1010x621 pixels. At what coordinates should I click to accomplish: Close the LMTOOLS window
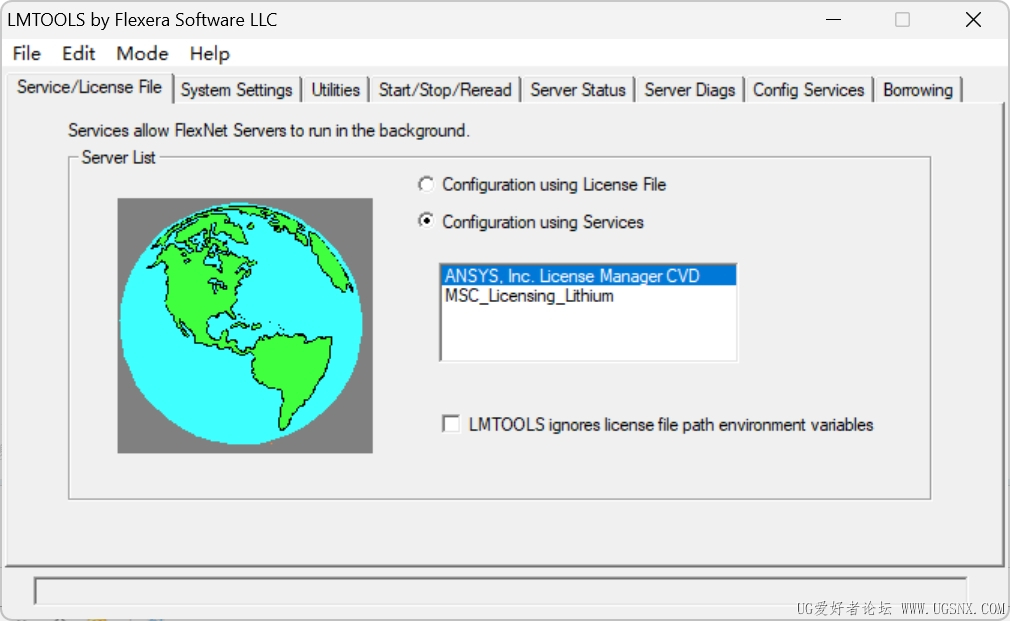tap(973, 19)
